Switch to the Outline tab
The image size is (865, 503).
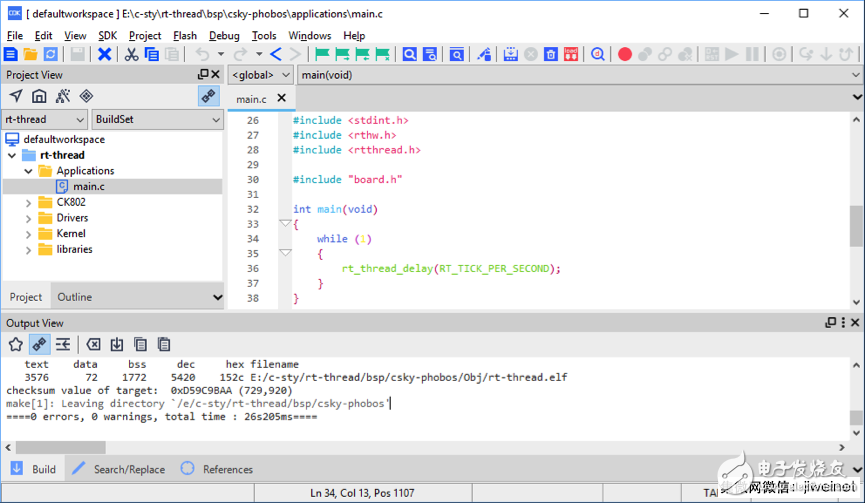(x=74, y=297)
